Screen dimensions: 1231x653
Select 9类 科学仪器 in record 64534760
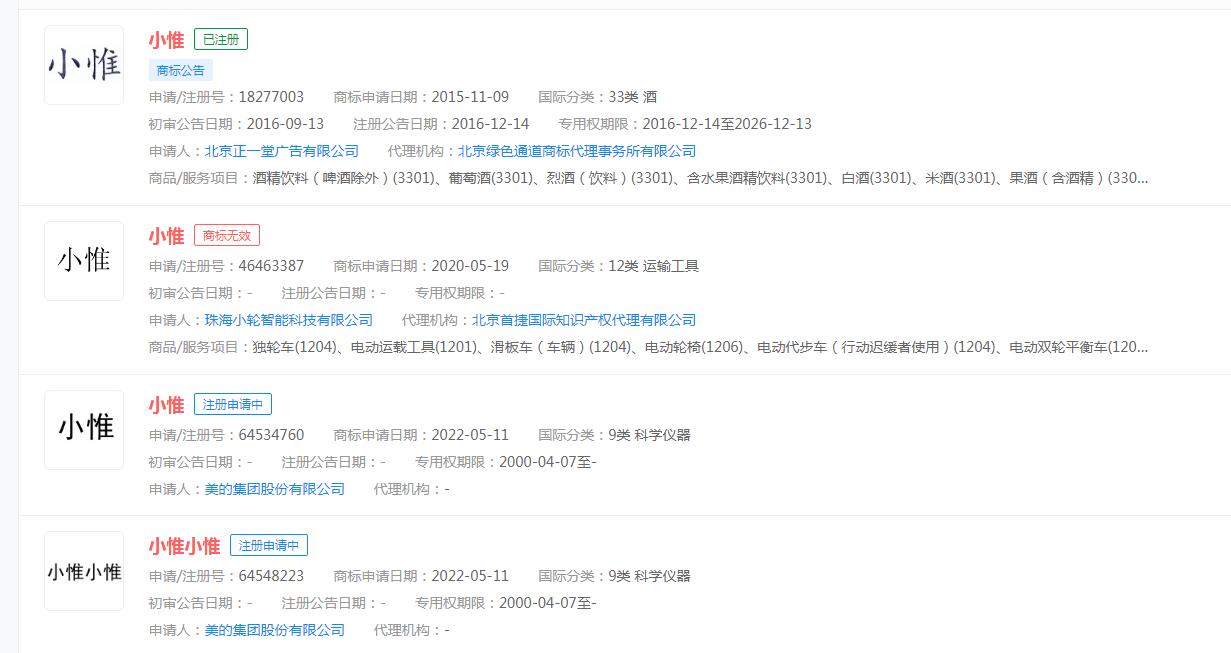[x=650, y=435]
